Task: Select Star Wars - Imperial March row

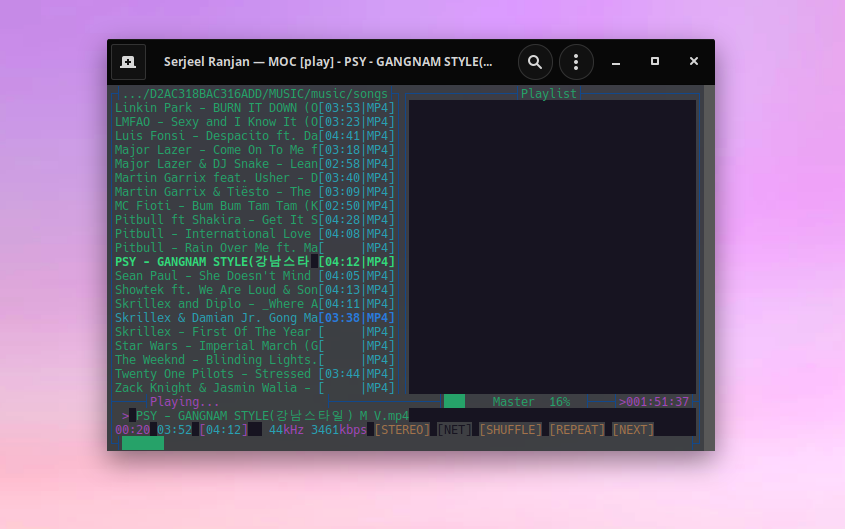Action: pyautogui.click(x=254, y=346)
